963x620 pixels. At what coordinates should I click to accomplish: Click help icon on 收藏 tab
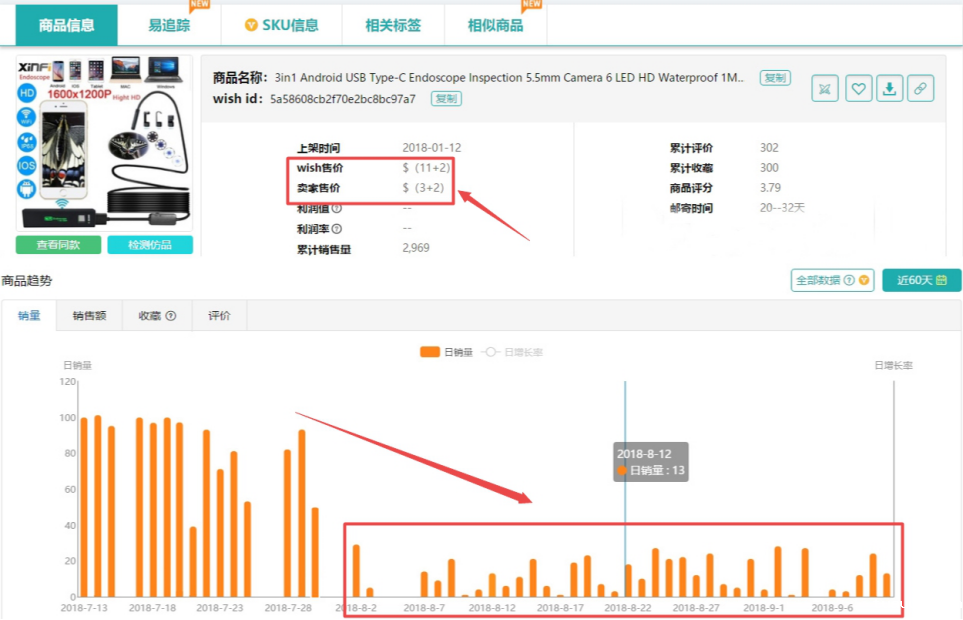coord(171,316)
